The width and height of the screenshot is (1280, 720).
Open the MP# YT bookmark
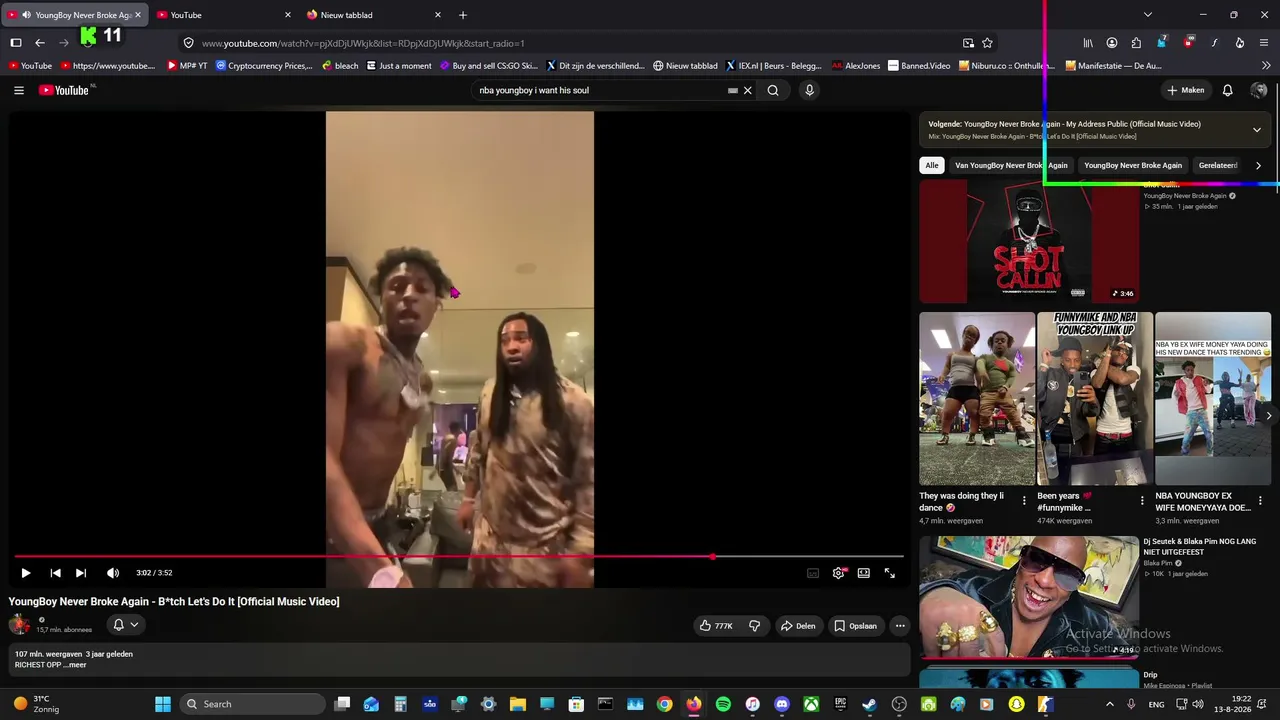pyautogui.click(x=187, y=66)
